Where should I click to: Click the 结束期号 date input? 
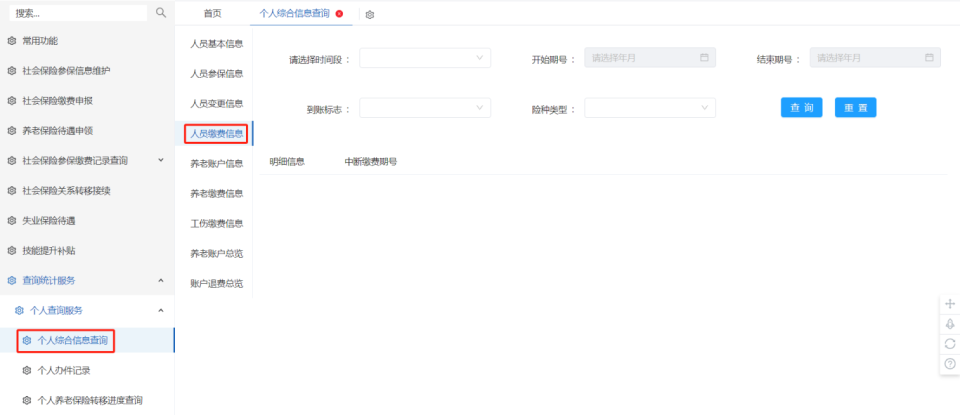tap(875, 58)
